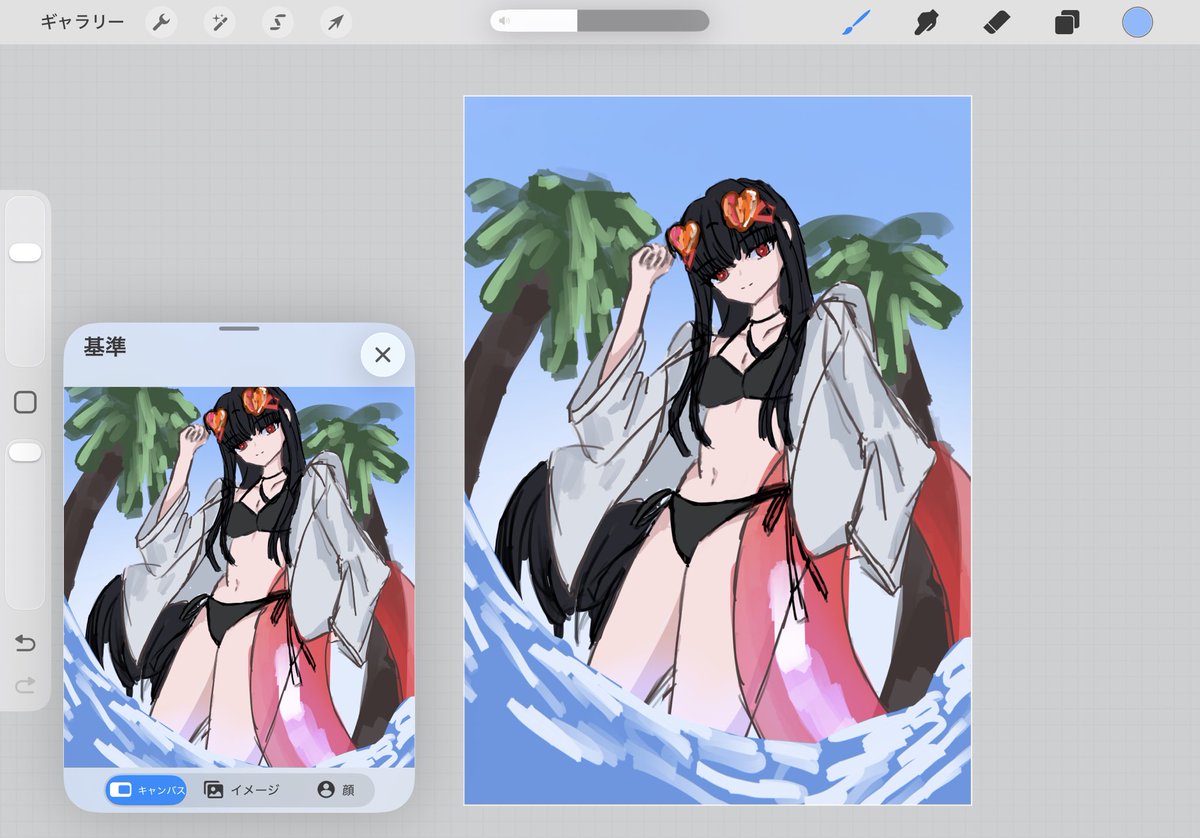Image resolution: width=1200 pixels, height=838 pixels.
Task: Open the Adjustments magic wand menu
Action: click(219, 22)
